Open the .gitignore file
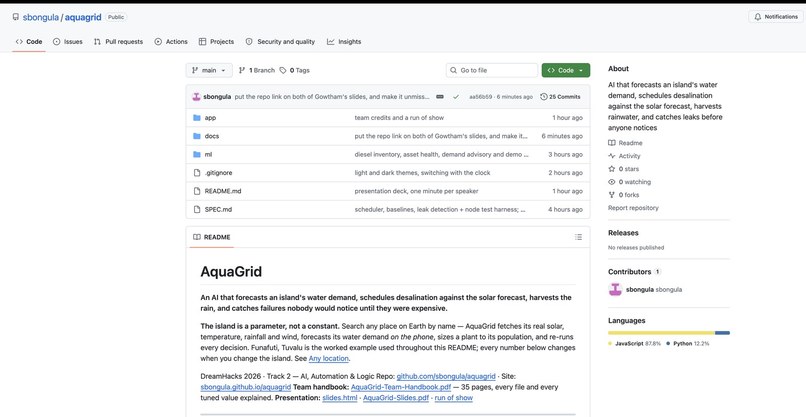 218,173
